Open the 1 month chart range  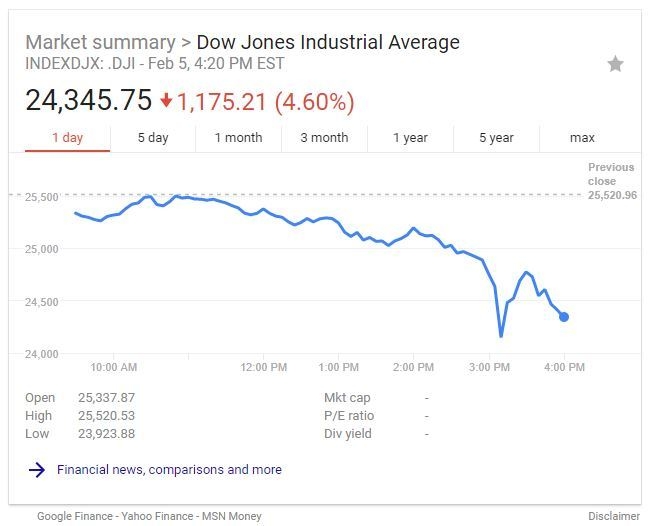pyautogui.click(x=238, y=138)
